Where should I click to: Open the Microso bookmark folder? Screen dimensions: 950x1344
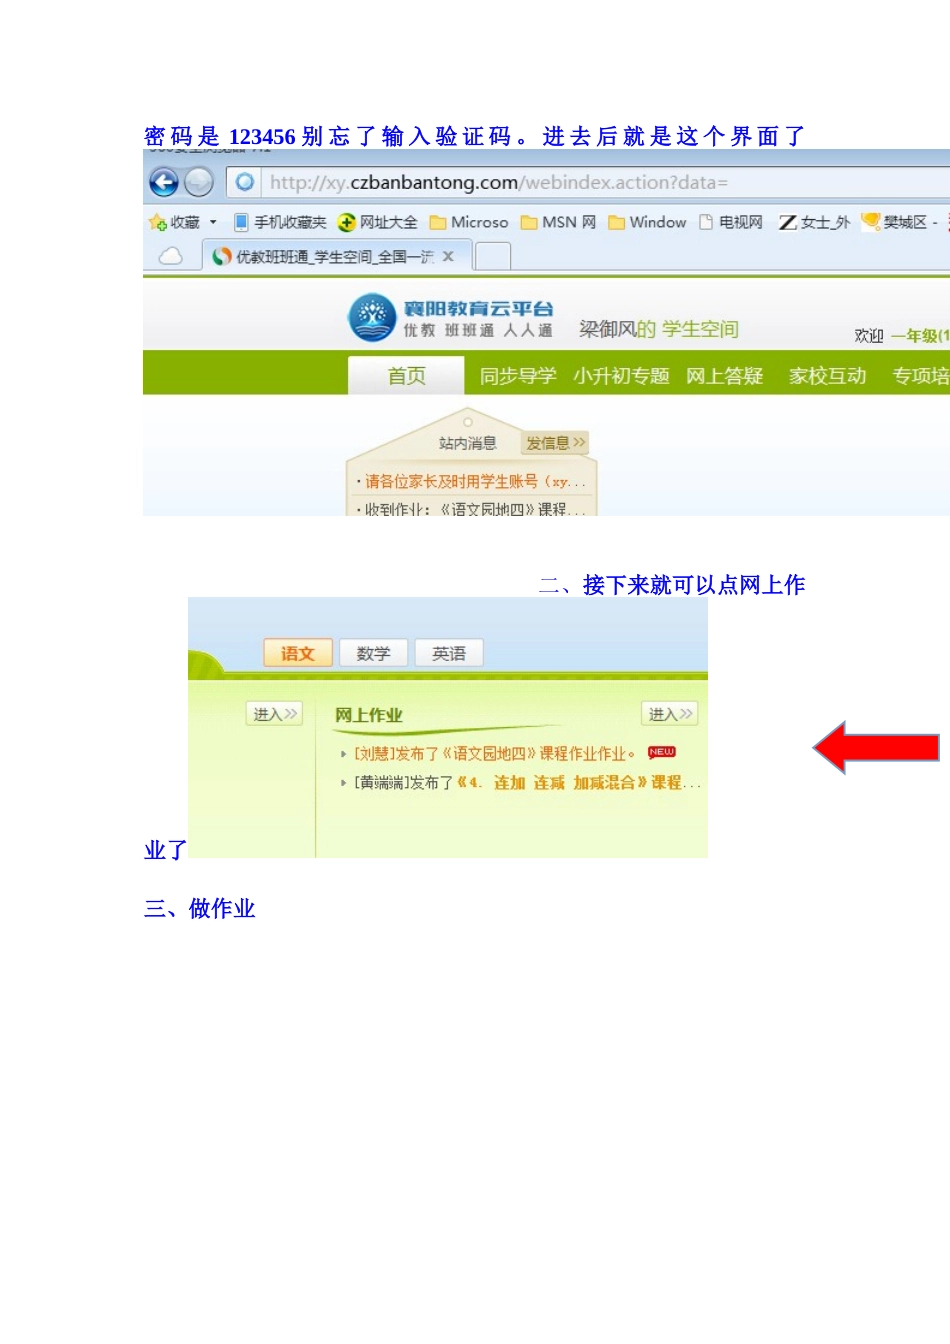coord(469,222)
